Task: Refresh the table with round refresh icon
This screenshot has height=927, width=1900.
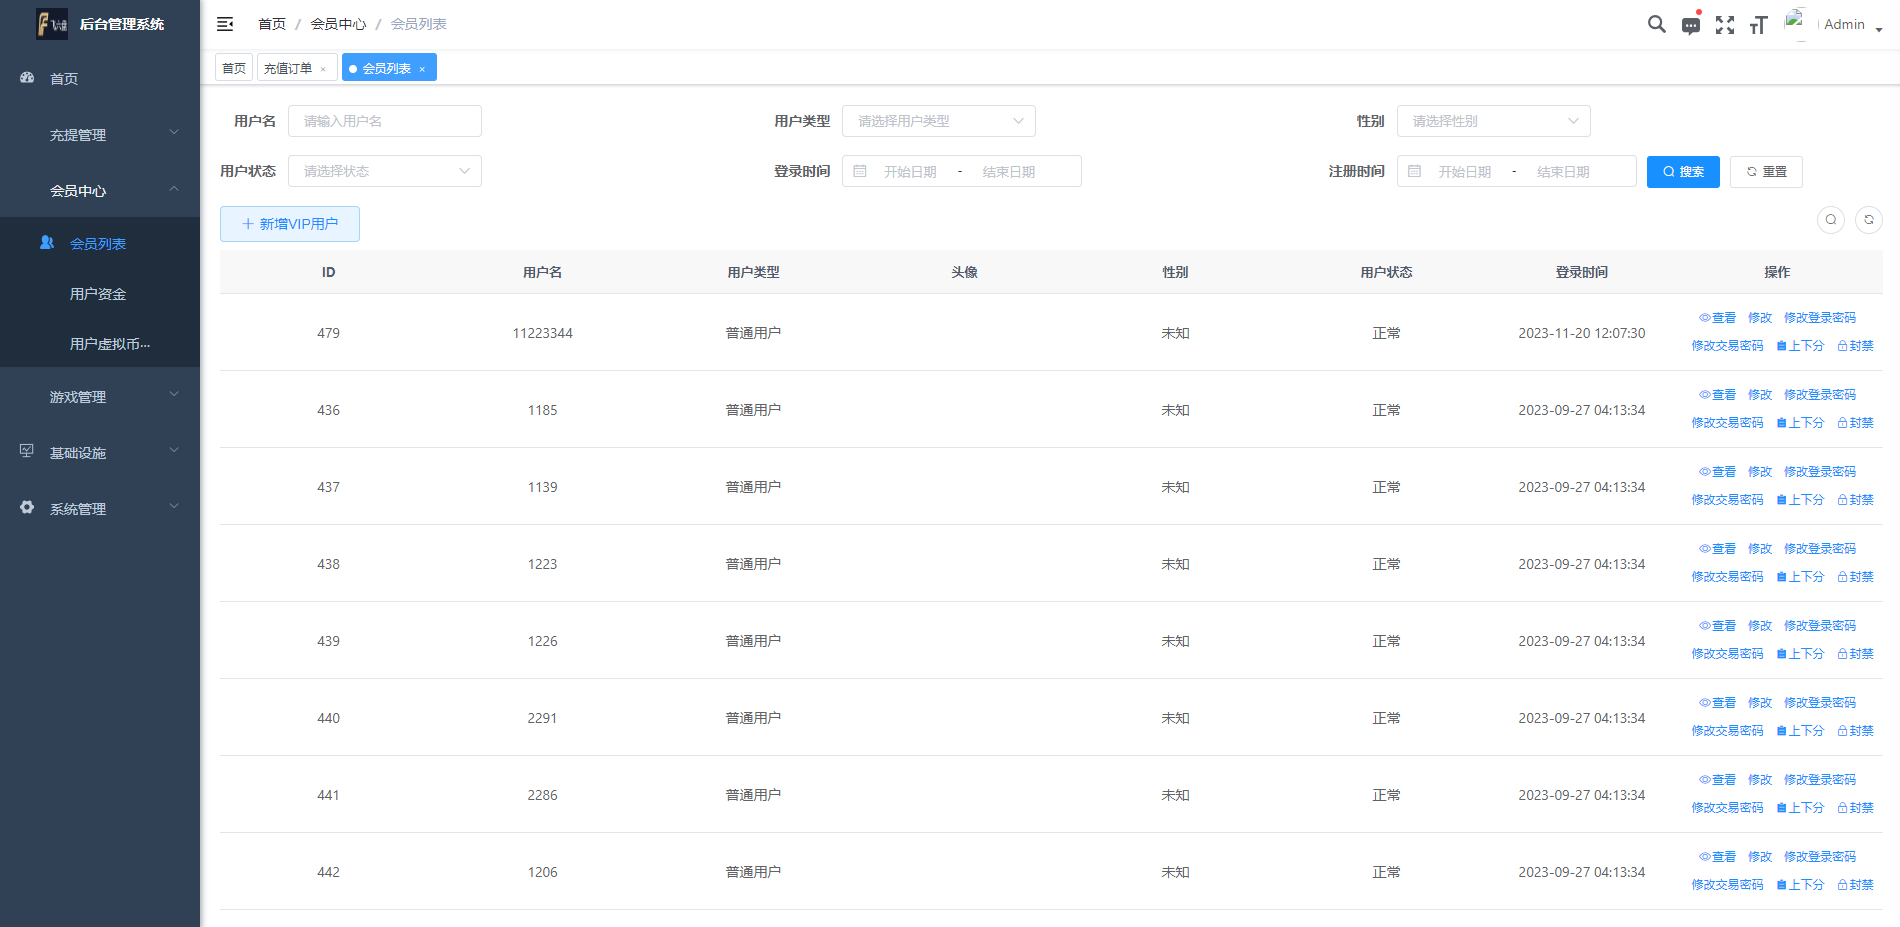Action: (x=1868, y=220)
